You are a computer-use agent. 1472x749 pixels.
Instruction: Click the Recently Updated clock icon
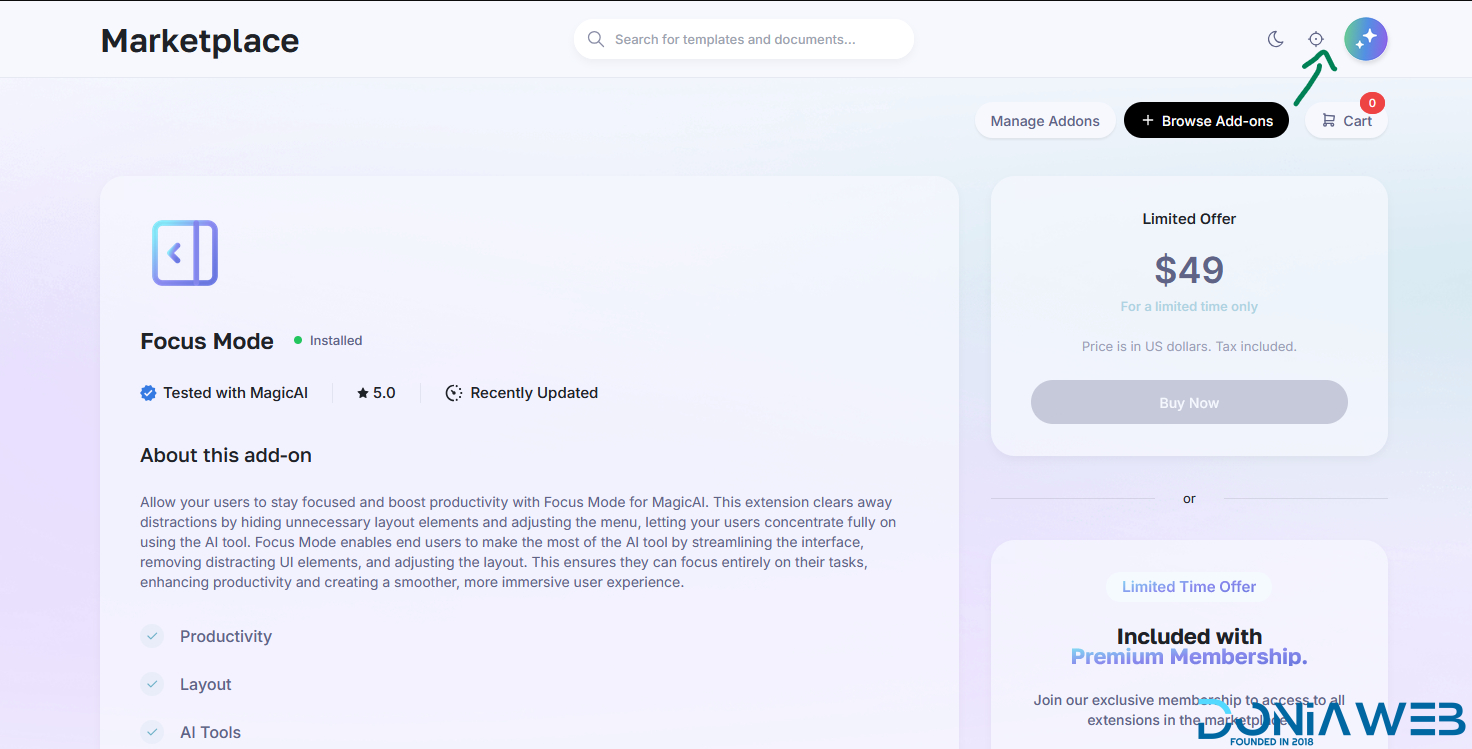[x=454, y=393]
